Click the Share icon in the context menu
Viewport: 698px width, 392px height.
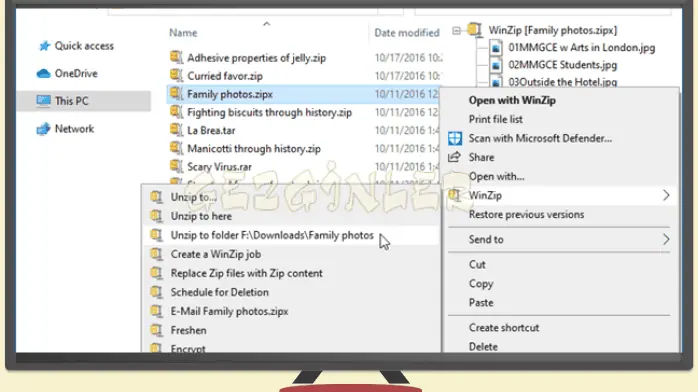[454, 157]
